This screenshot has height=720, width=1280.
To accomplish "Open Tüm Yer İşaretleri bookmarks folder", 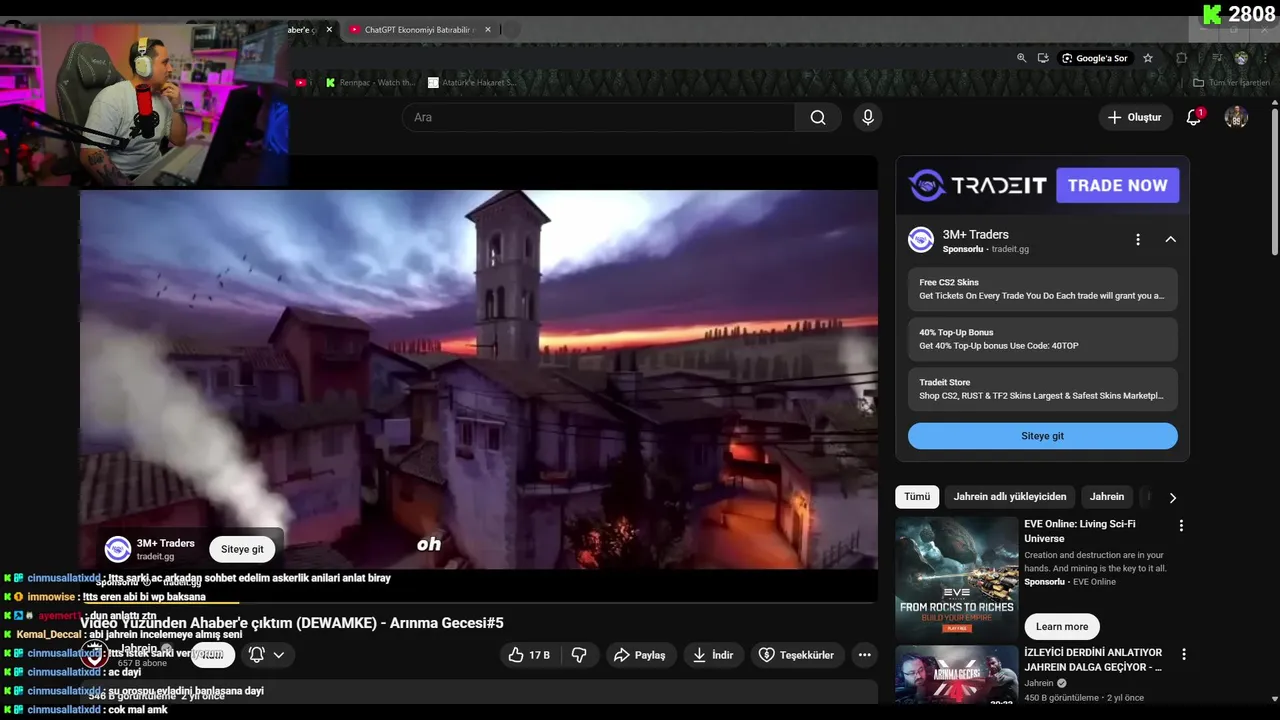I will [x=1232, y=83].
